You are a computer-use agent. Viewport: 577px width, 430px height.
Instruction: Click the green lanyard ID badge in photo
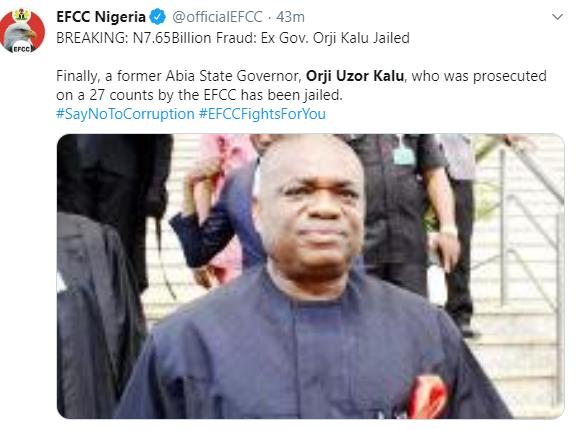[x=404, y=155]
